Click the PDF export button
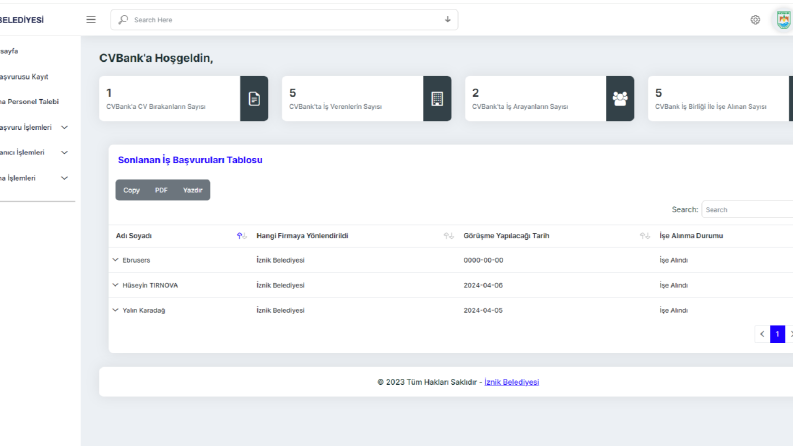The width and height of the screenshot is (793, 446). point(161,190)
